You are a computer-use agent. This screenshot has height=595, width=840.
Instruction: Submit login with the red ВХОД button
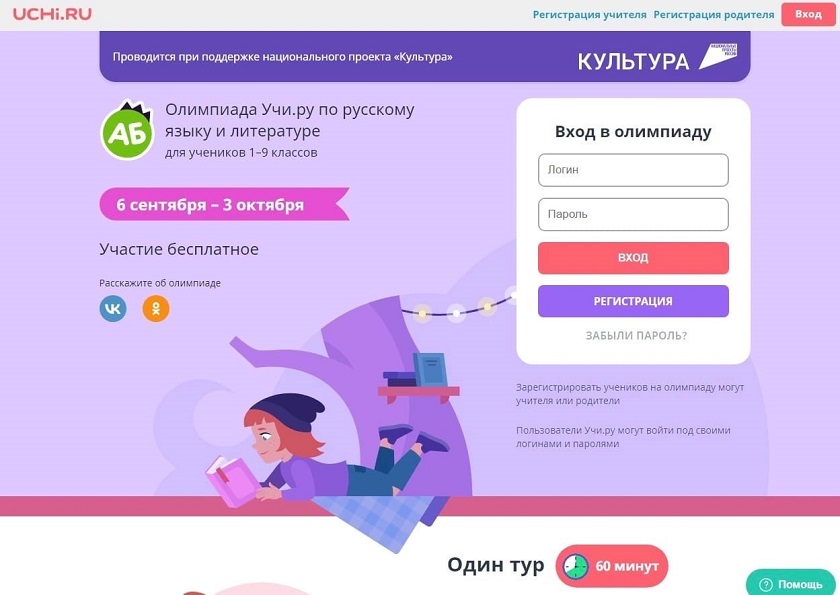pos(633,258)
